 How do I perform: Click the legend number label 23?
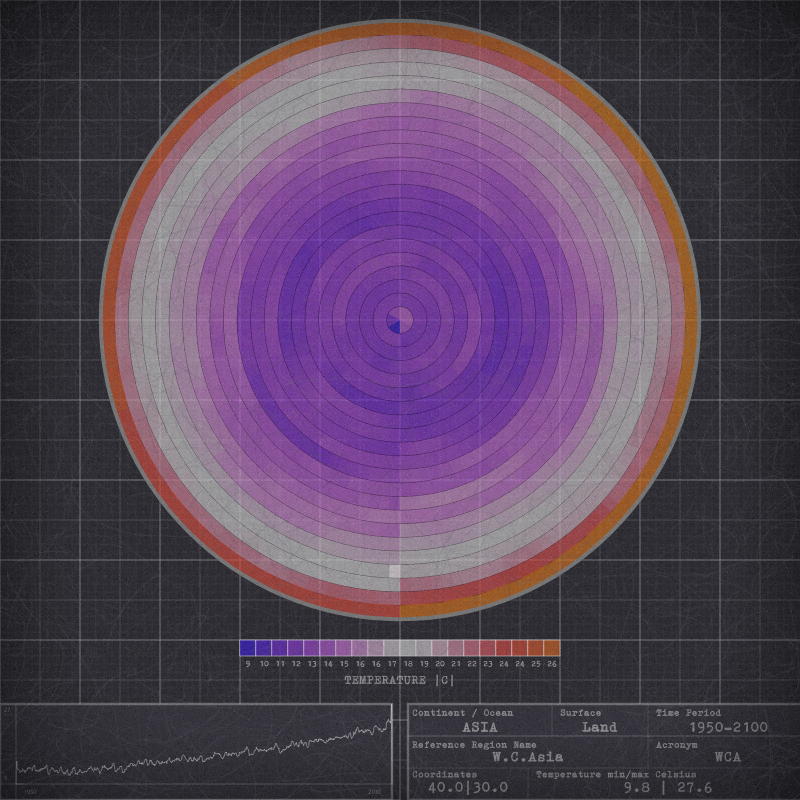click(488, 664)
